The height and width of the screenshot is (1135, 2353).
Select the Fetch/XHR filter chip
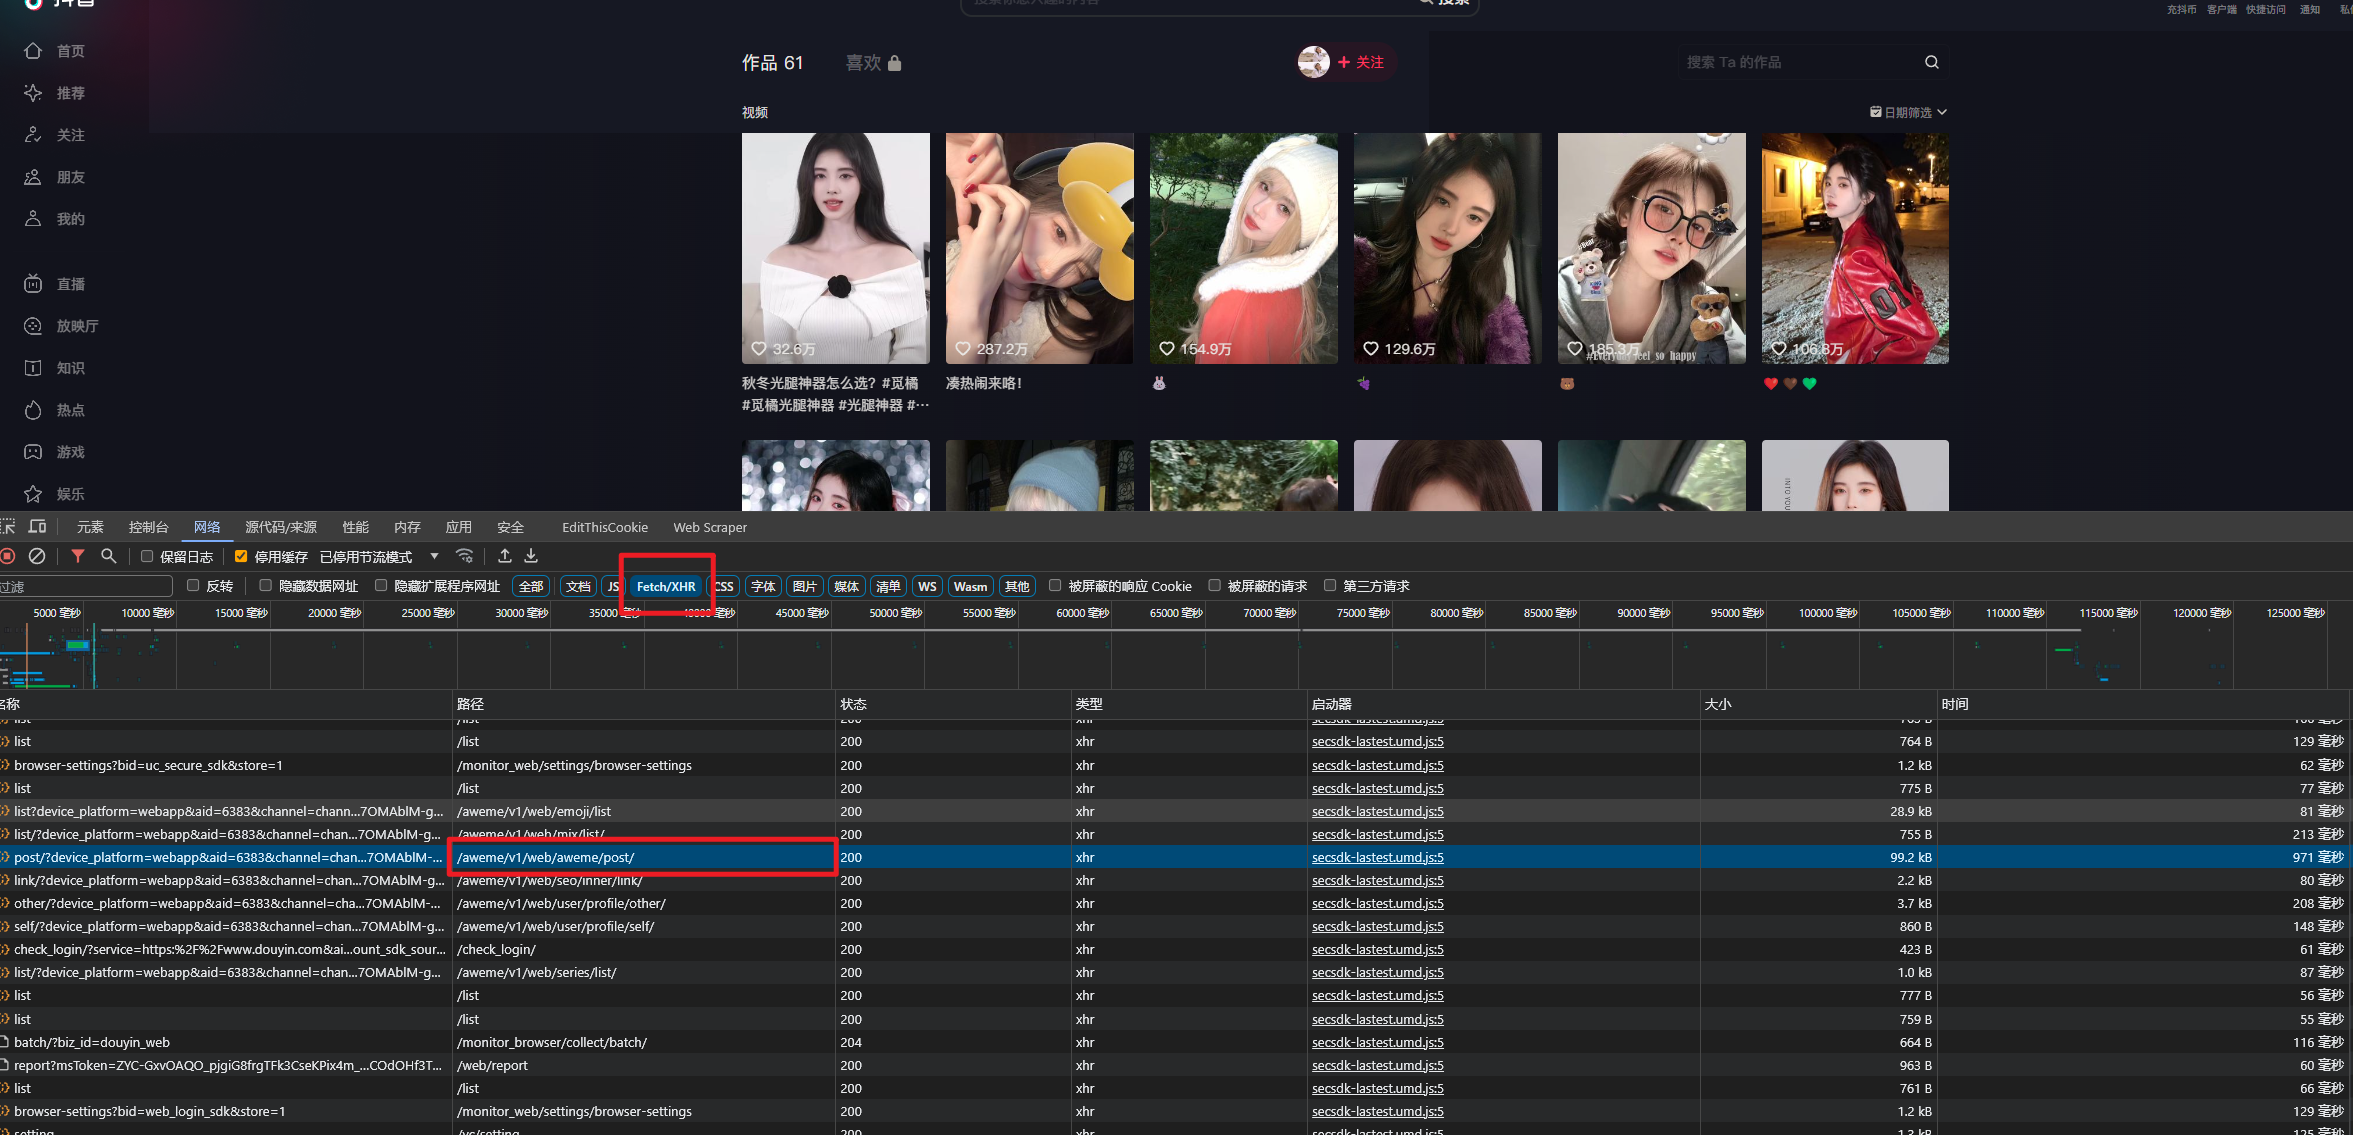click(x=666, y=587)
